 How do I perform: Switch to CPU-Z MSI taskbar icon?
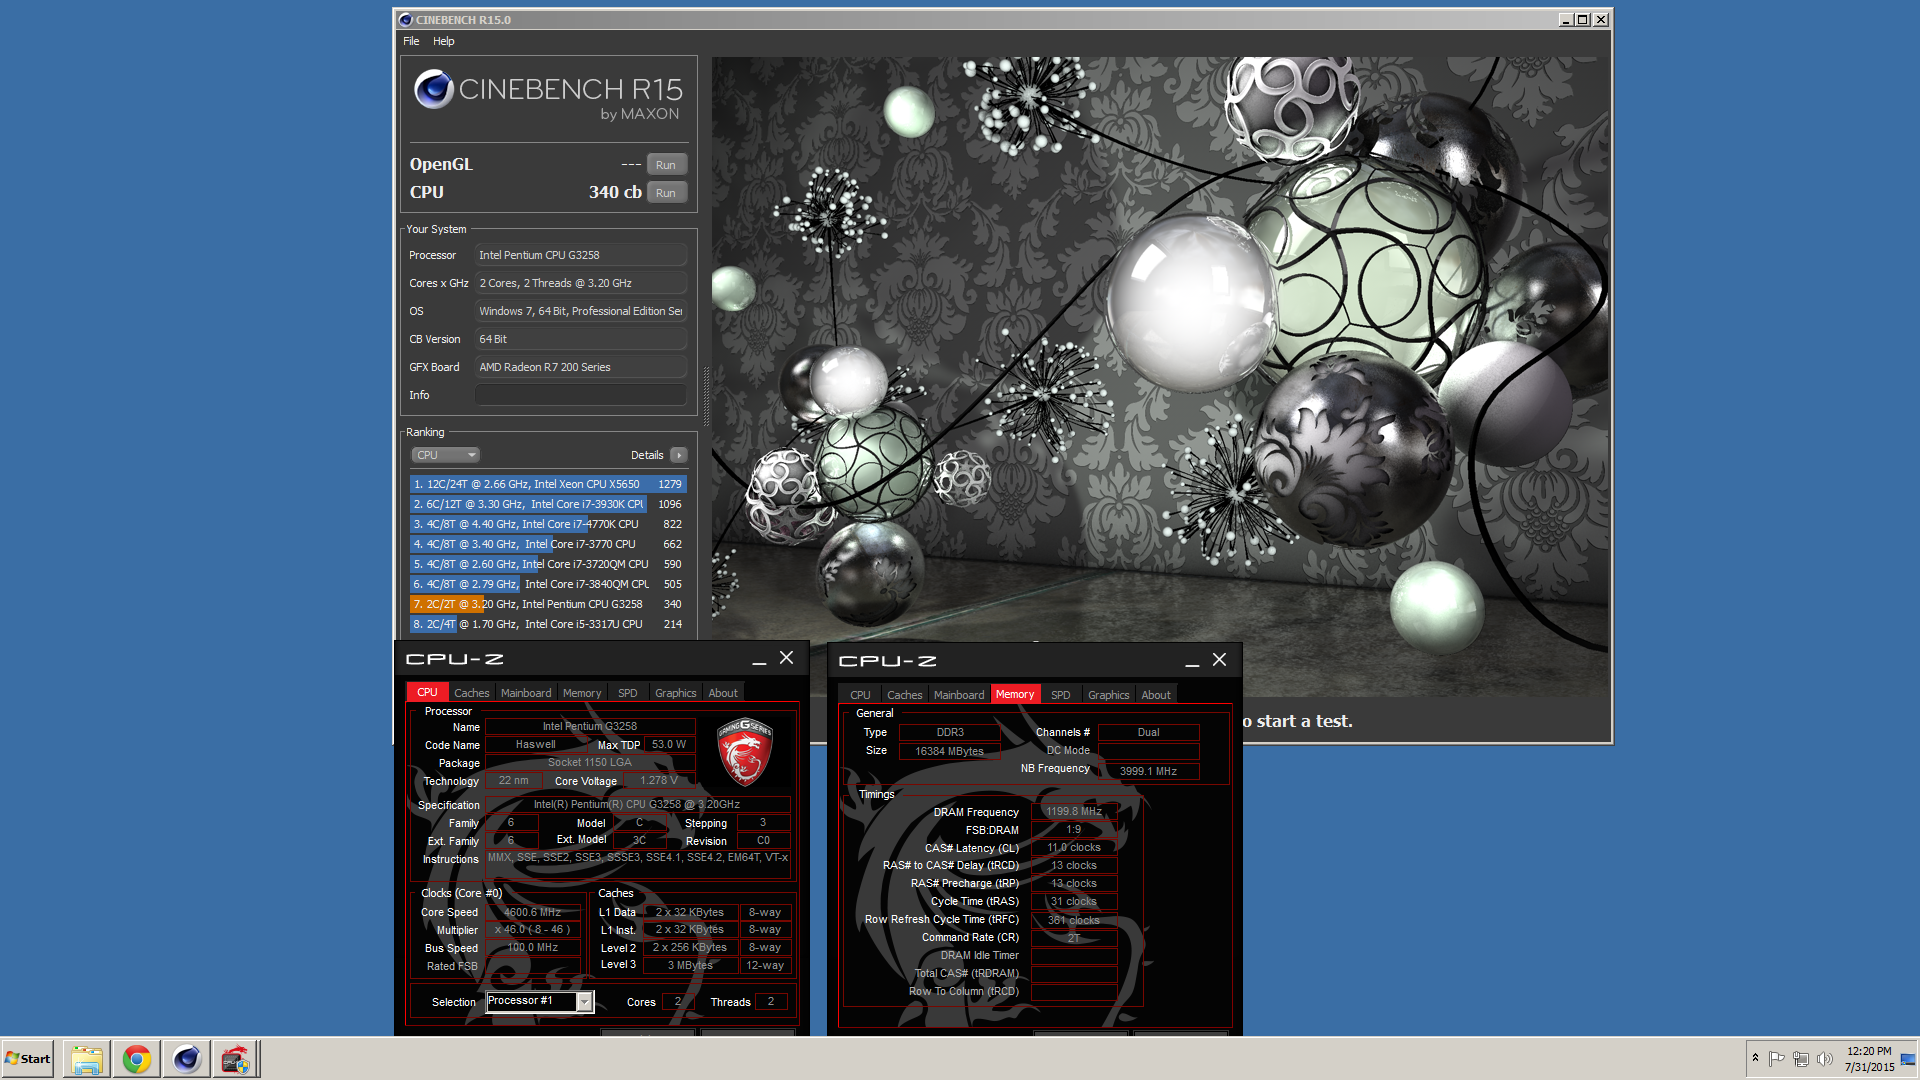236,1059
